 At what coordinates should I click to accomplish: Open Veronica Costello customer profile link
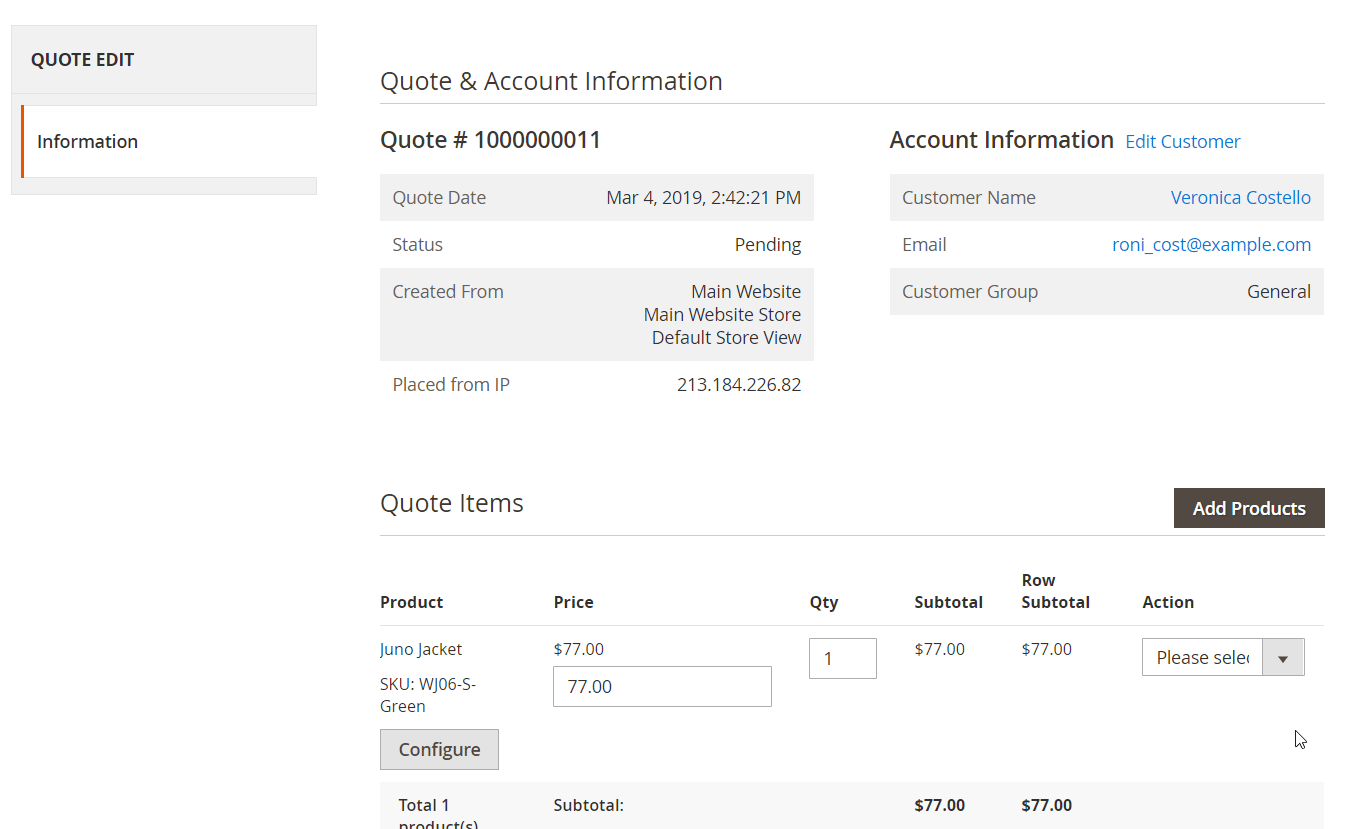point(1240,198)
